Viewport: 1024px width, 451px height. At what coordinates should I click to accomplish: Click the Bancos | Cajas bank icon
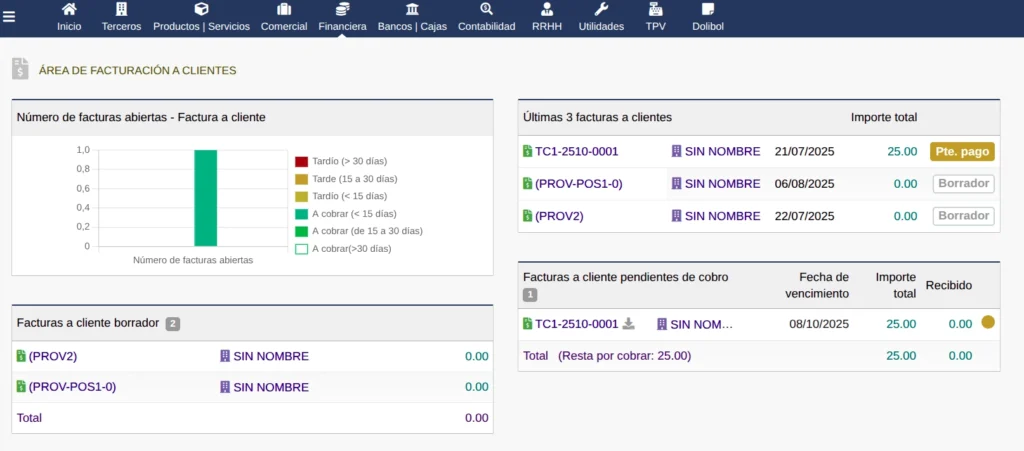(x=412, y=9)
